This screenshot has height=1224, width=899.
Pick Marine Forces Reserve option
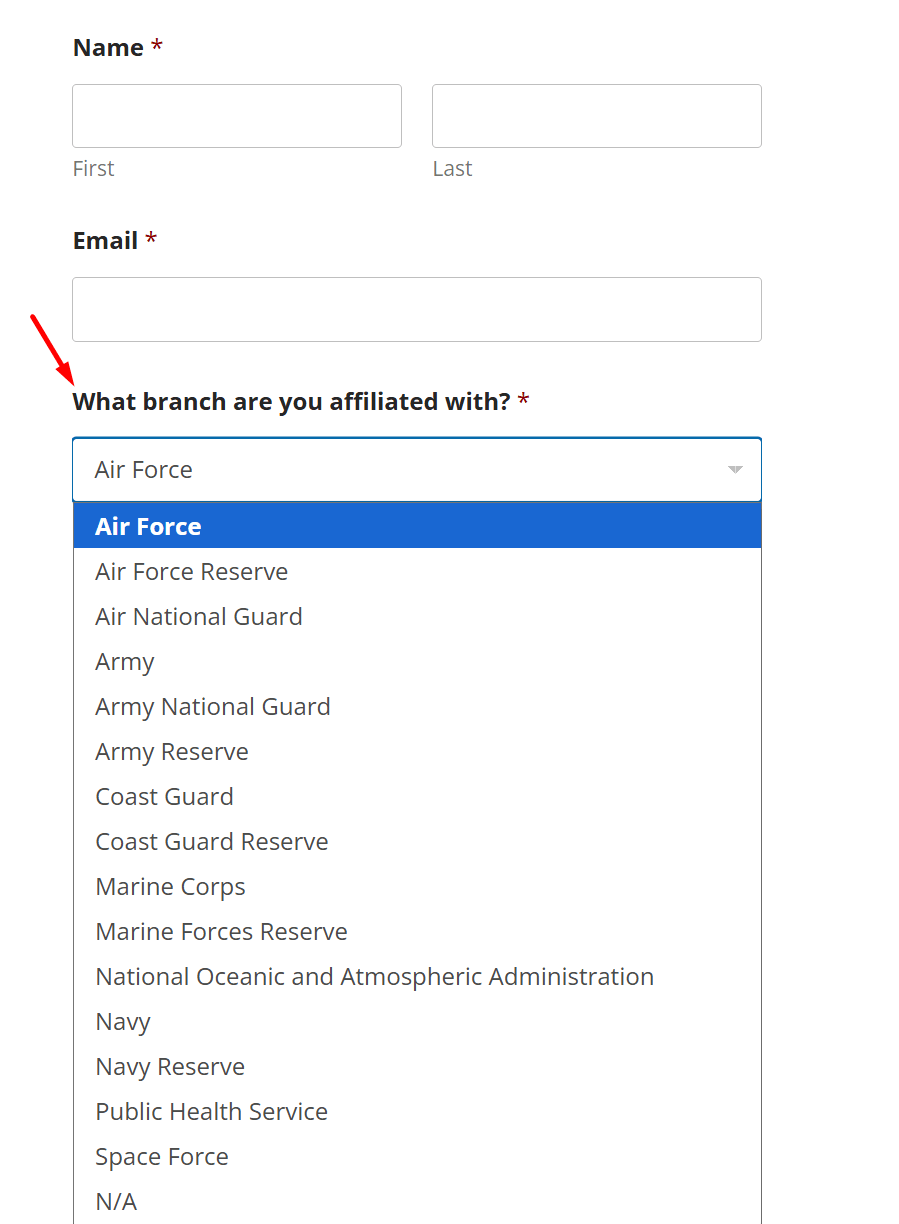[221, 931]
